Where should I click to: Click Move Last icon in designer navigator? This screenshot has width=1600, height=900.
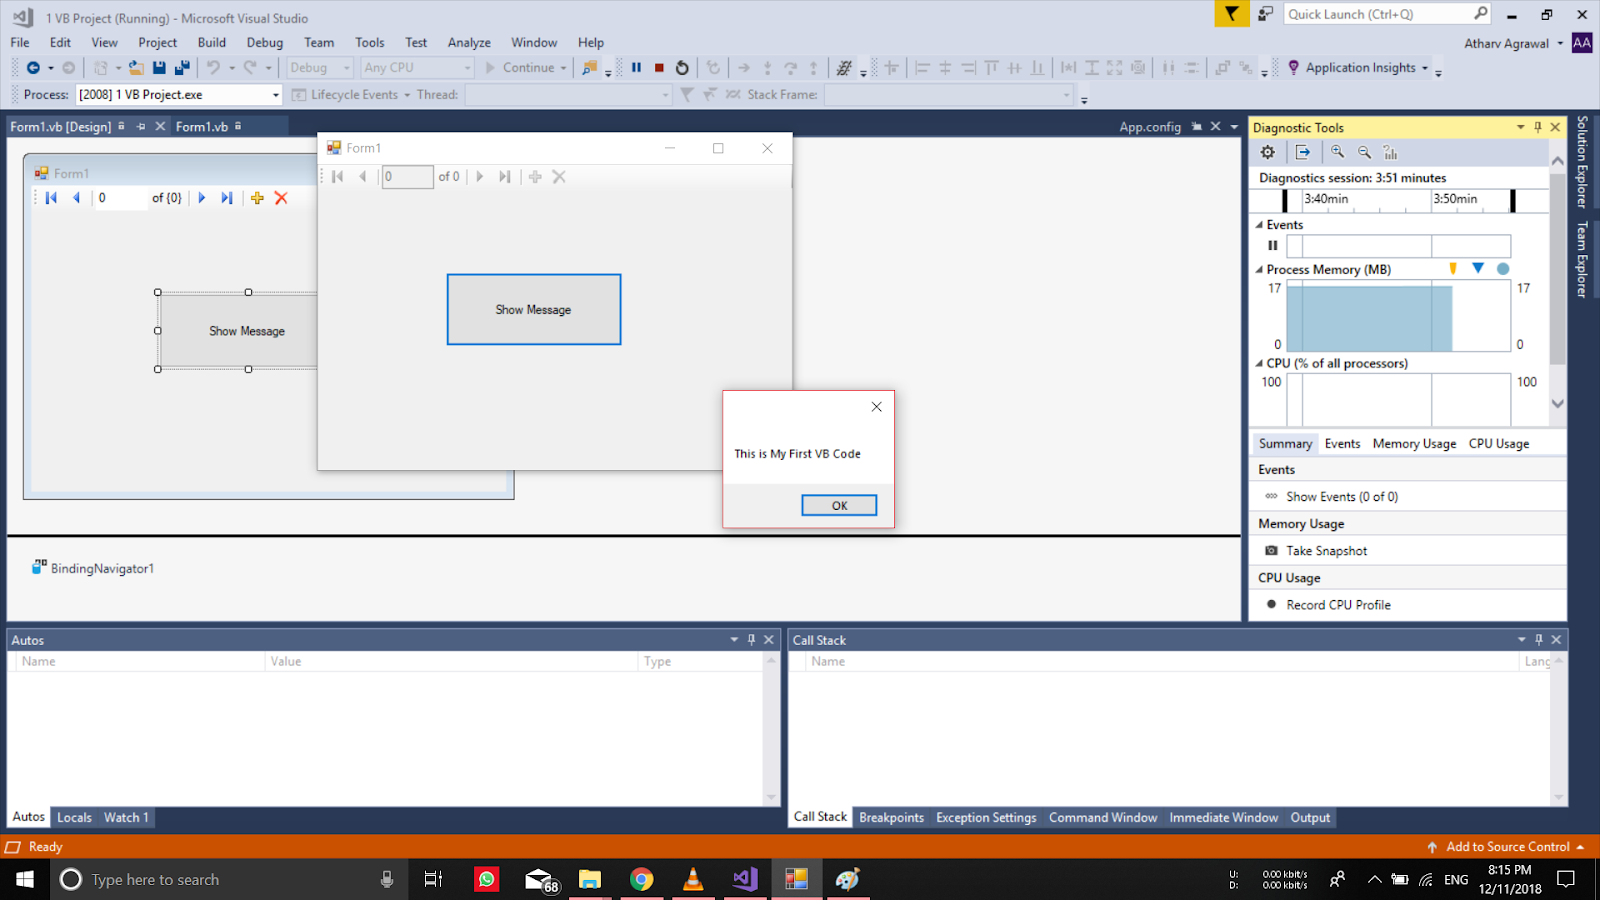pos(227,198)
